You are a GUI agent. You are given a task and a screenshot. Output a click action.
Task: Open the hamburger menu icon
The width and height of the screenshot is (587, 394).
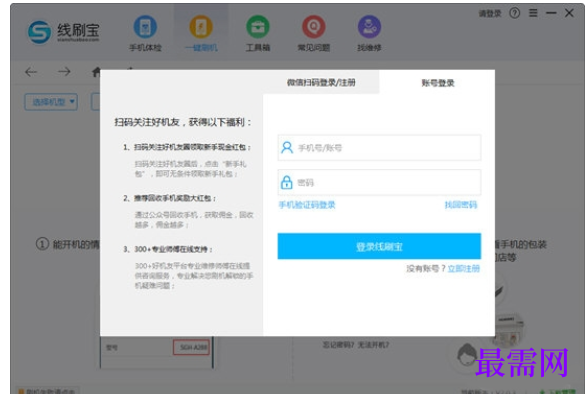click(533, 13)
